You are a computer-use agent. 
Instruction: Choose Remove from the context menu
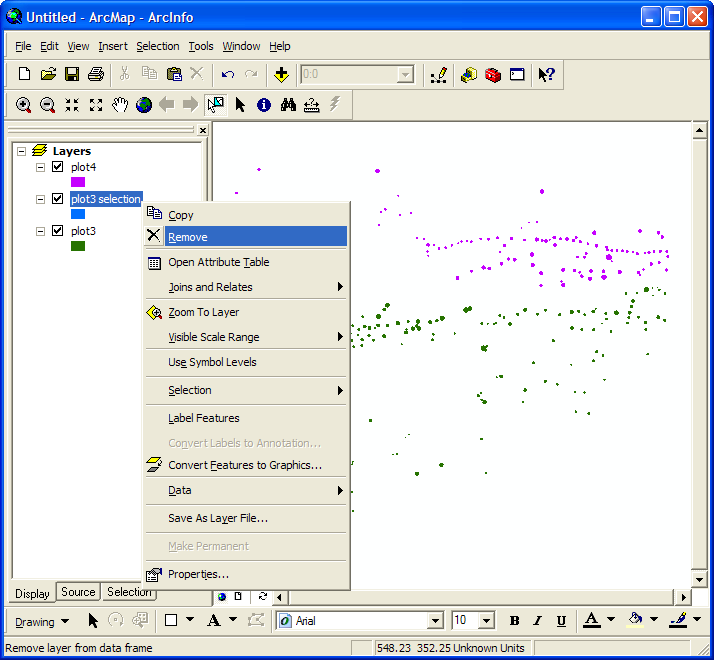188,237
